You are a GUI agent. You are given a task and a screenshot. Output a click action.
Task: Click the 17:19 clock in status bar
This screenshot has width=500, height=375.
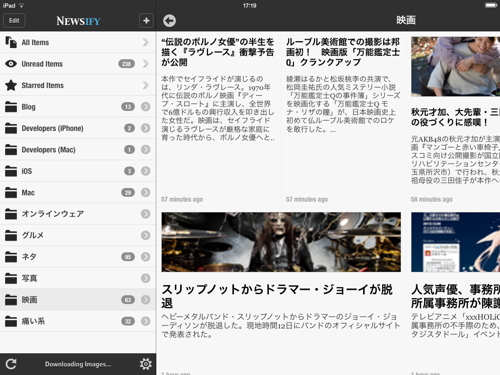click(x=249, y=6)
